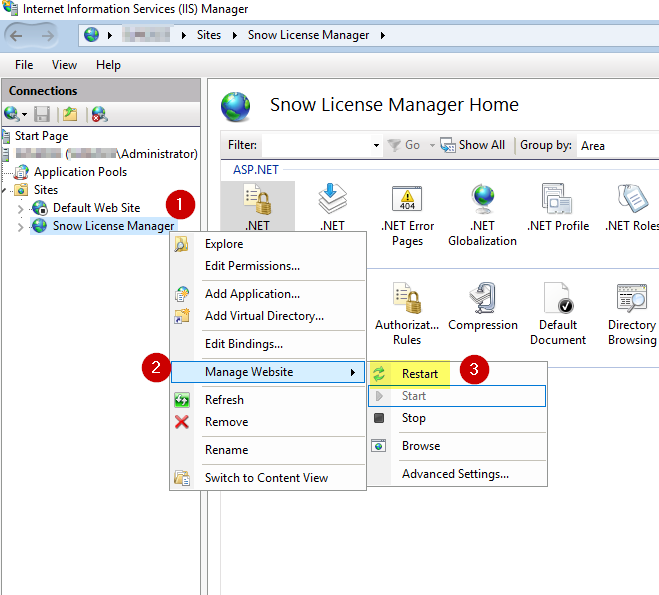Select Default Web Site in tree

[96, 208]
